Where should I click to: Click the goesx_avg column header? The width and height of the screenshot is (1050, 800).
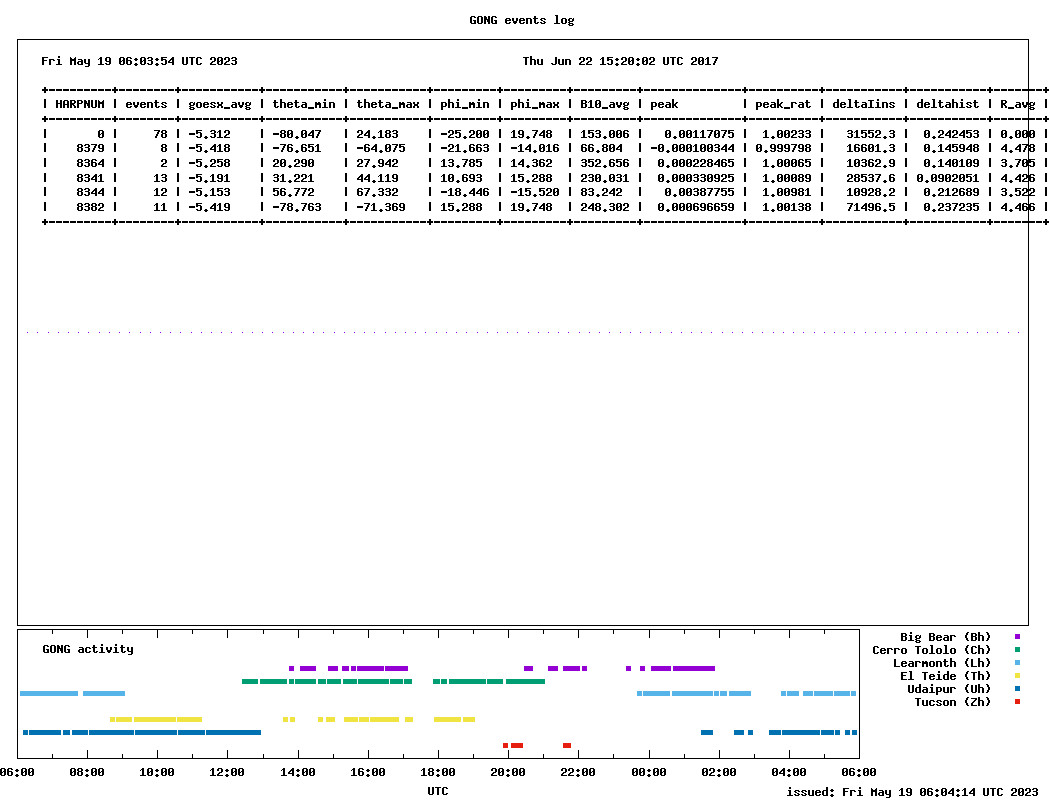tap(220, 104)
